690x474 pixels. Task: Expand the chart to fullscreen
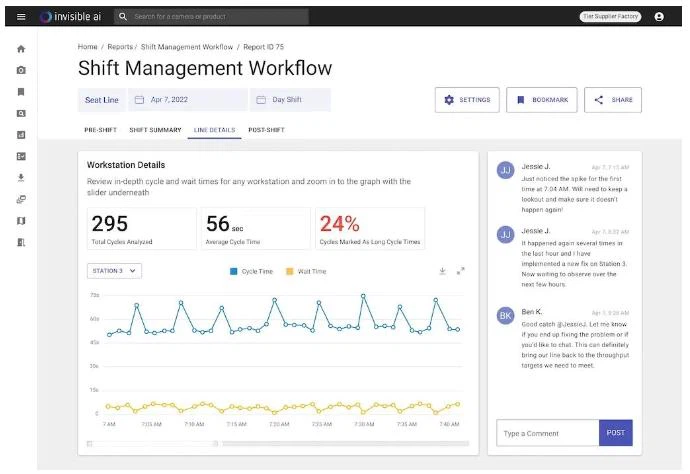pyautogui.click(x=461, y=271)
